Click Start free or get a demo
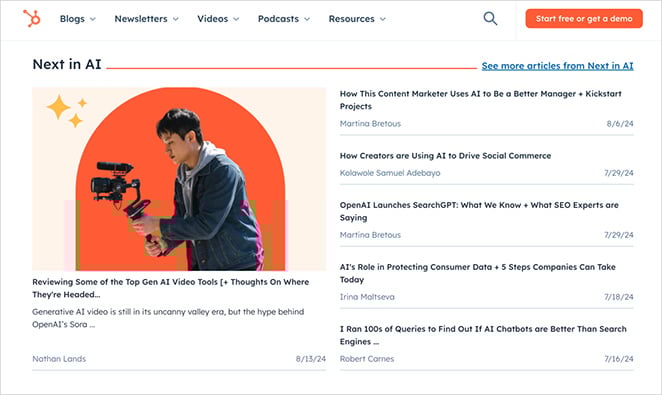The width and height of the screenshot is (662, 395). click(584, 19)
